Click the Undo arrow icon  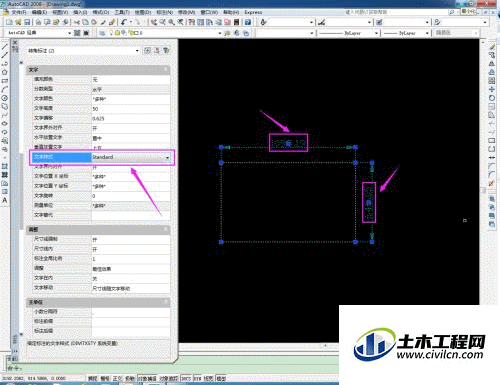124,22
